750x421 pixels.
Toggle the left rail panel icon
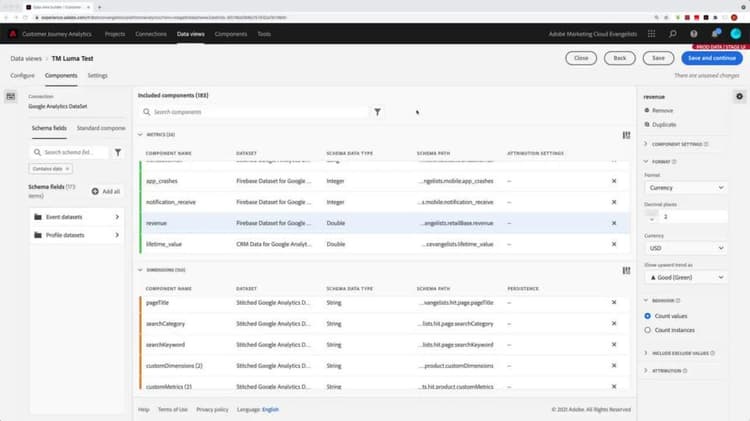click(11, 97)
